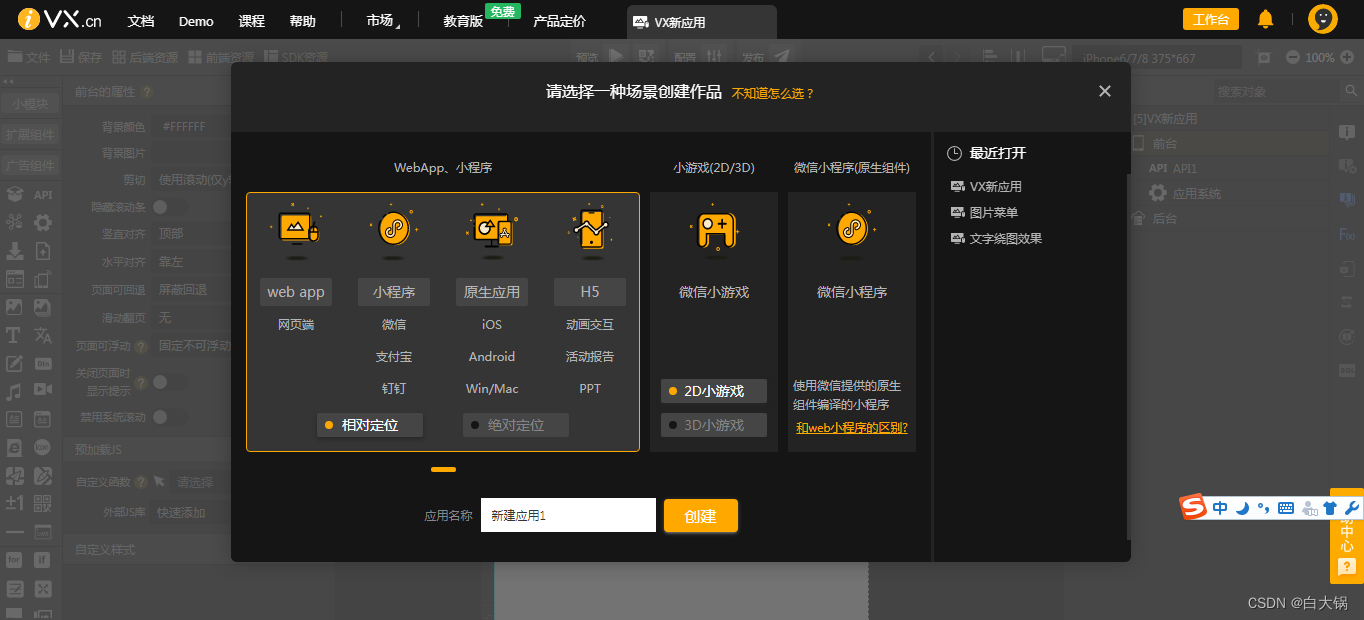The image size is (1364, 620).
Task: Click the zoom in plus icon
Action: click(x=1348, y=57)
